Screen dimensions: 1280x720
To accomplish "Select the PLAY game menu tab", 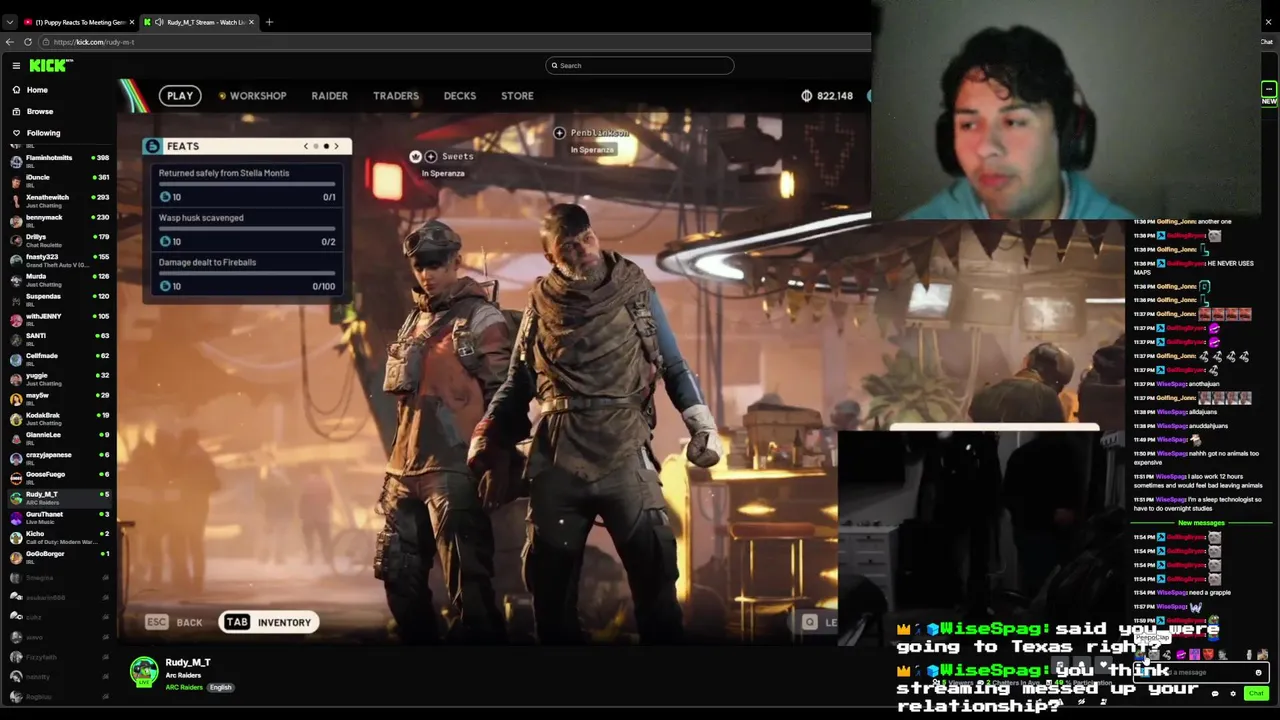I will [180, 96].
